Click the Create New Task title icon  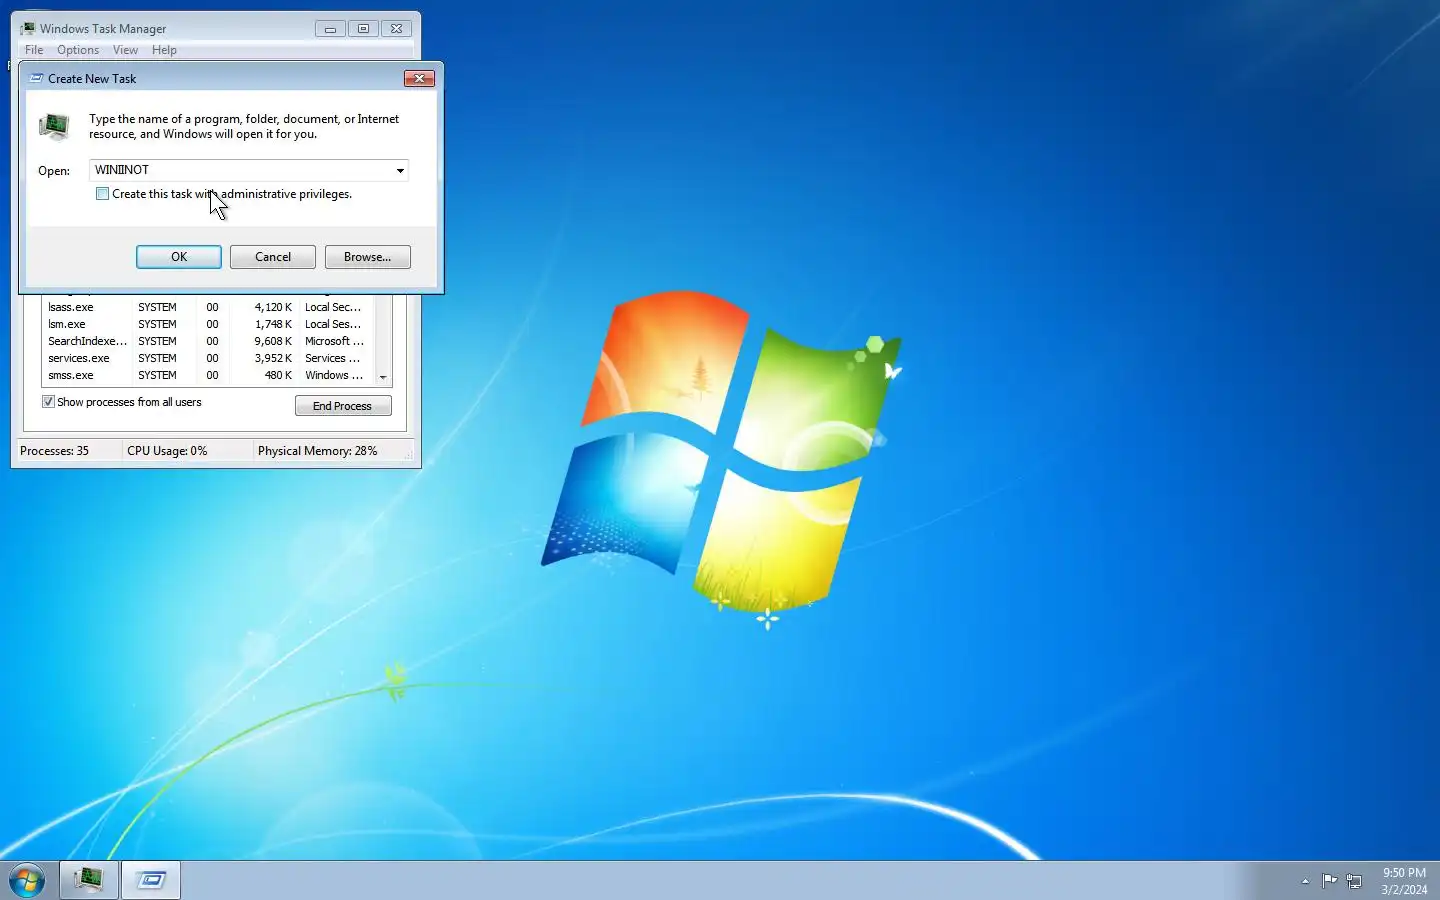click(x=36, y=78)
